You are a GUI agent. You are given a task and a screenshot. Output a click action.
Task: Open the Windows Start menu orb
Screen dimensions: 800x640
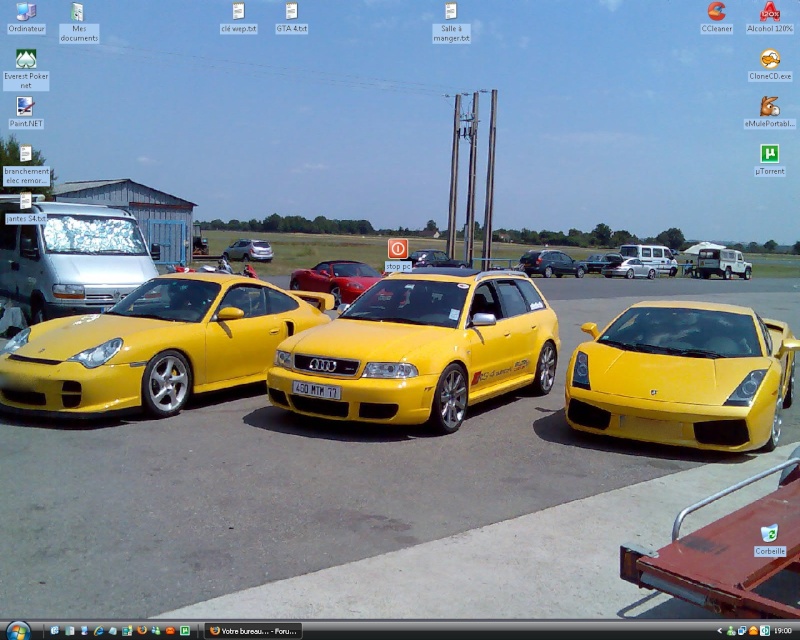click(17, 630)
